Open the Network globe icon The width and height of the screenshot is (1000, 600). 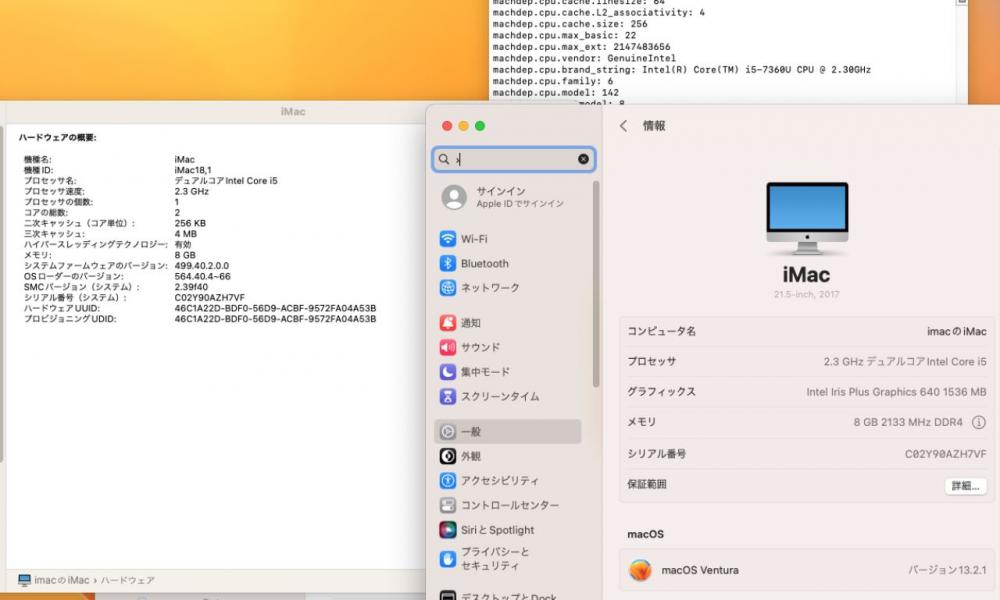point(448,288)
